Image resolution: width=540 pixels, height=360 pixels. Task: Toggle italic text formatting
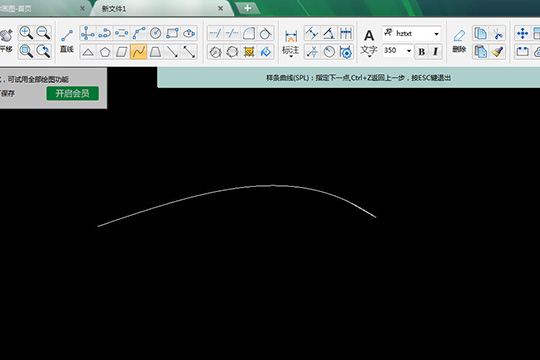point(436,52)
